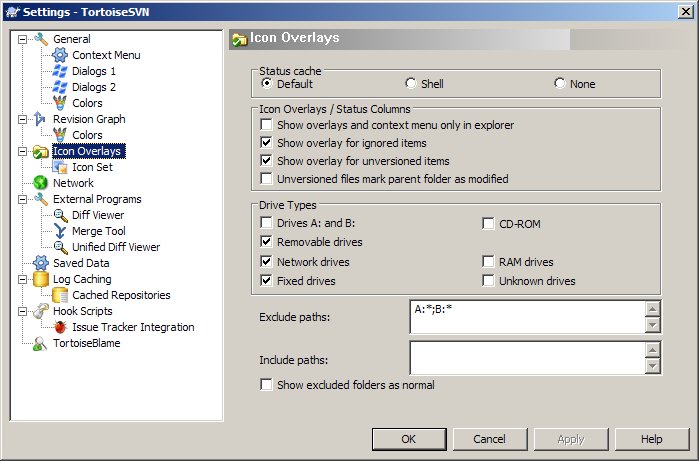Click the Issue Tracker Integration bug icon
The width and height of the screenshot is (699, 461).
(60, 327)
